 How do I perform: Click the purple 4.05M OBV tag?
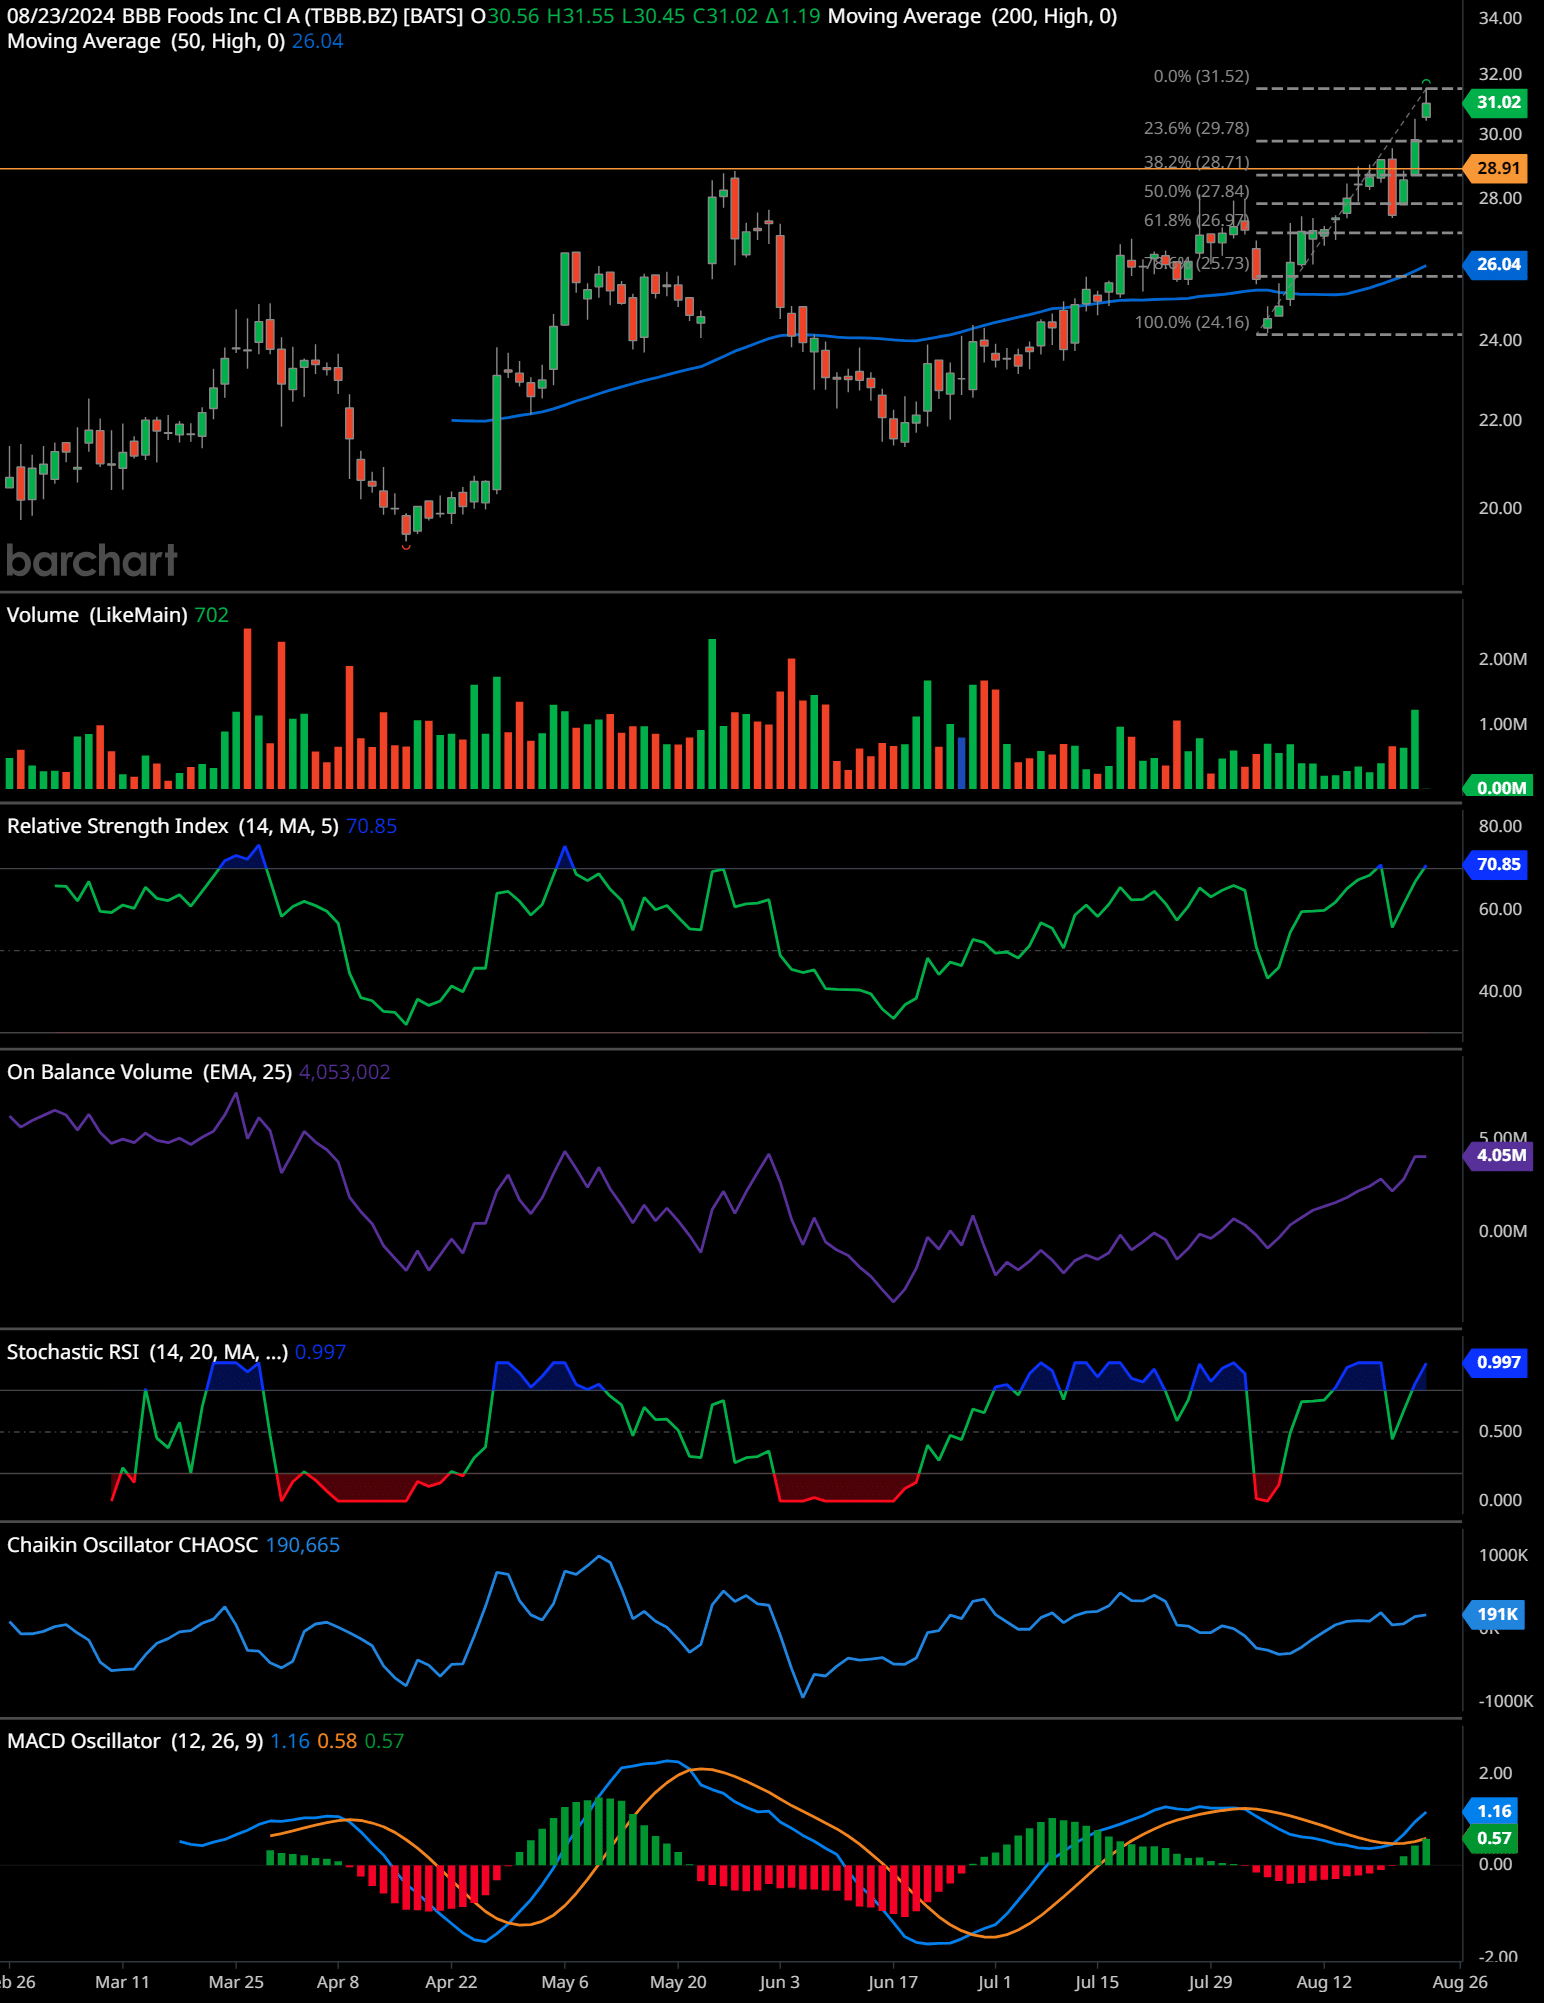(x=1499, y=1155)
